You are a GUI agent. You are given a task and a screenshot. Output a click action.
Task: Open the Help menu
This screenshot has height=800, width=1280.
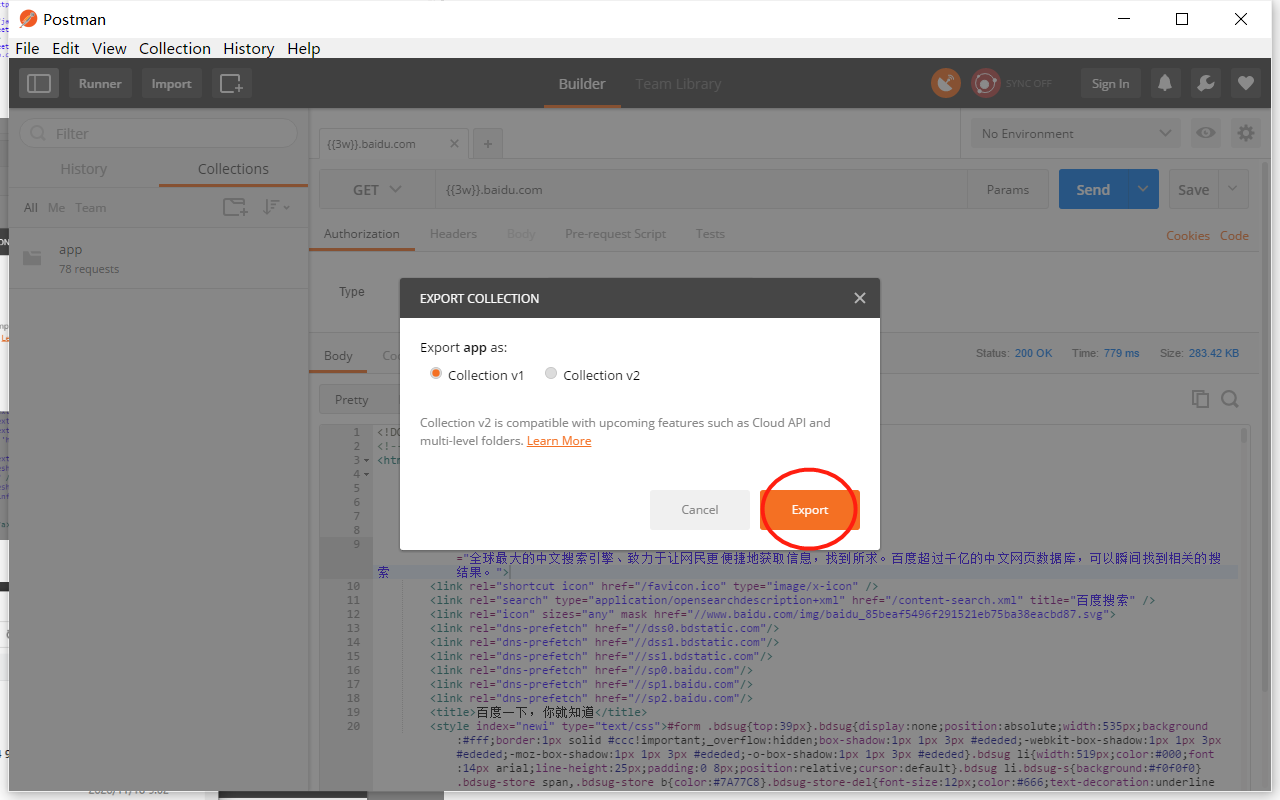(x=304, y=48)
